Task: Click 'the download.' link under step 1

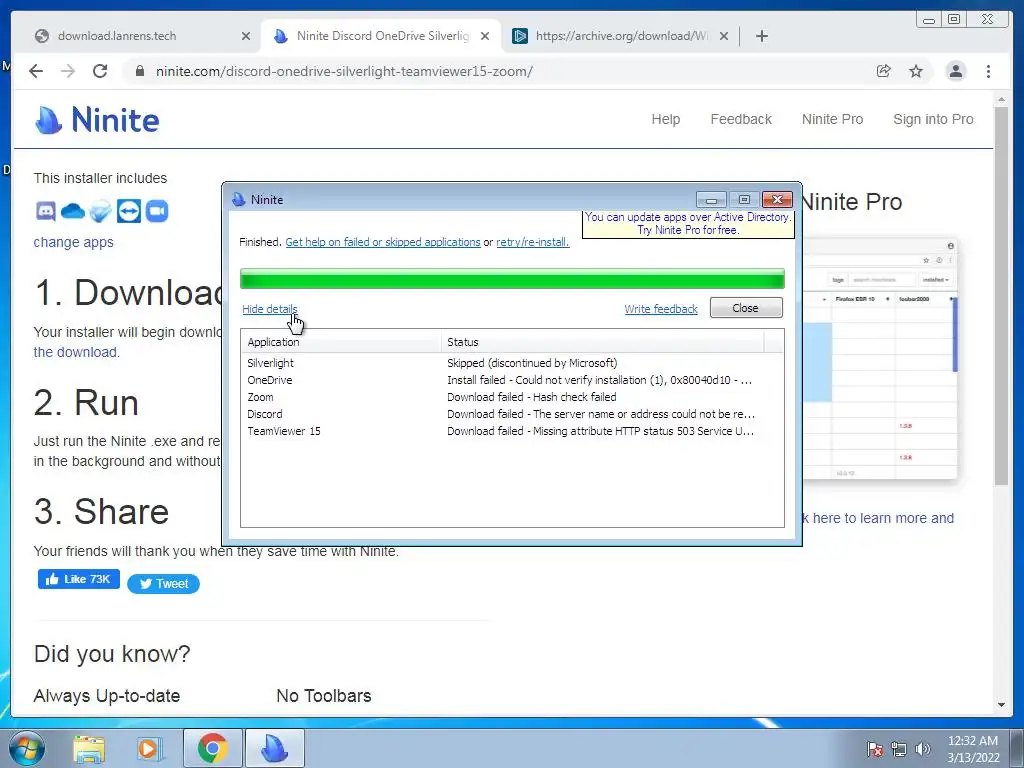Action: (76, 352)
